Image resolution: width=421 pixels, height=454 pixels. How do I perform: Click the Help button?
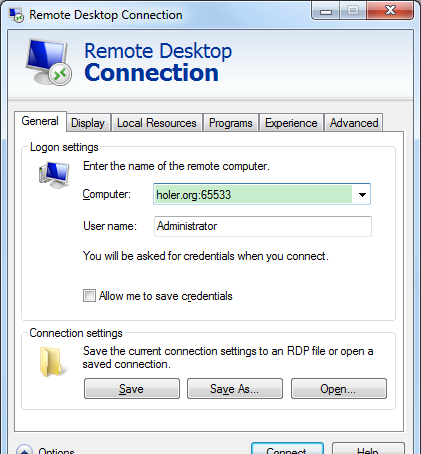point(368,449)
